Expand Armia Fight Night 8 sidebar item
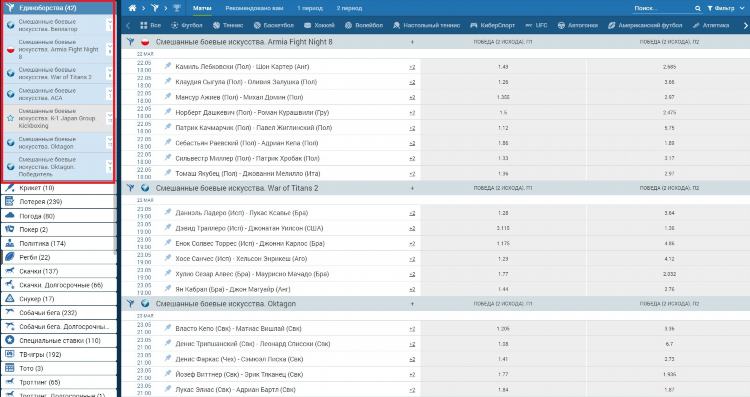750x397 pixels. tap(110, 49)
